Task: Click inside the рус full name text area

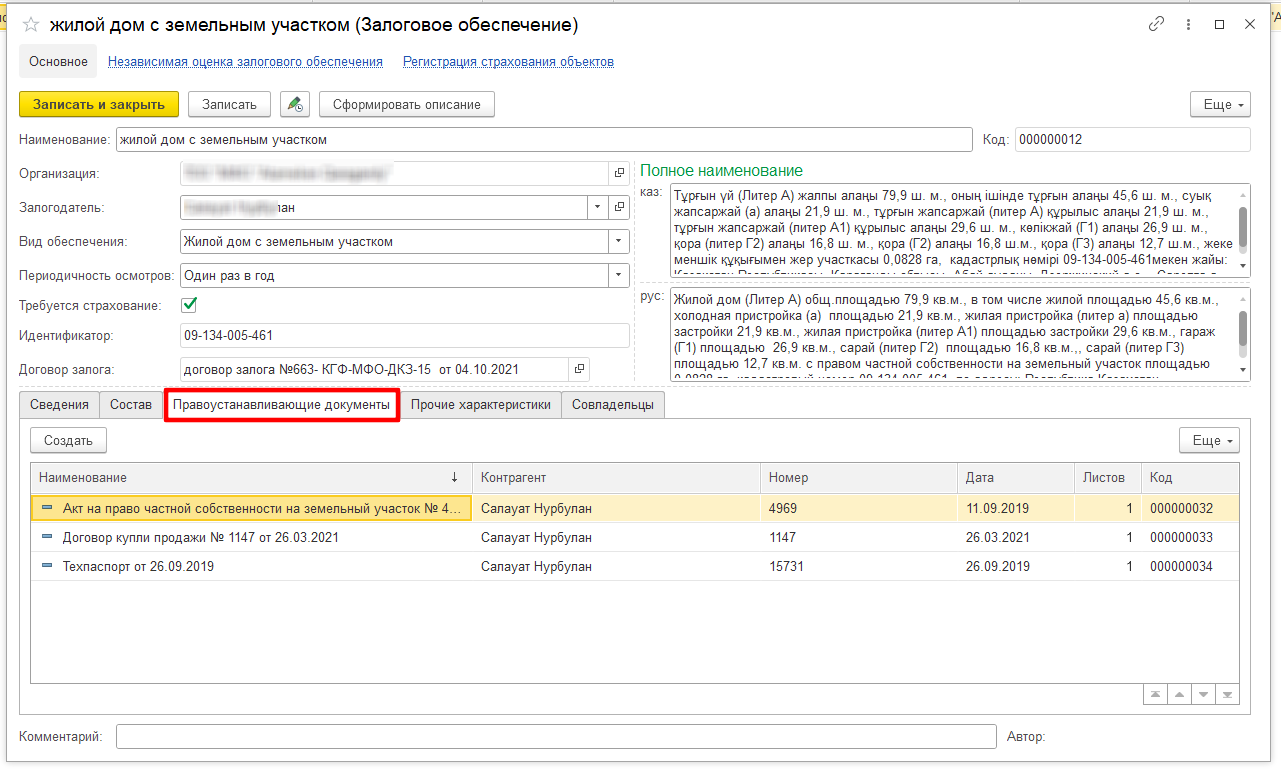Action: pos(953,334)
